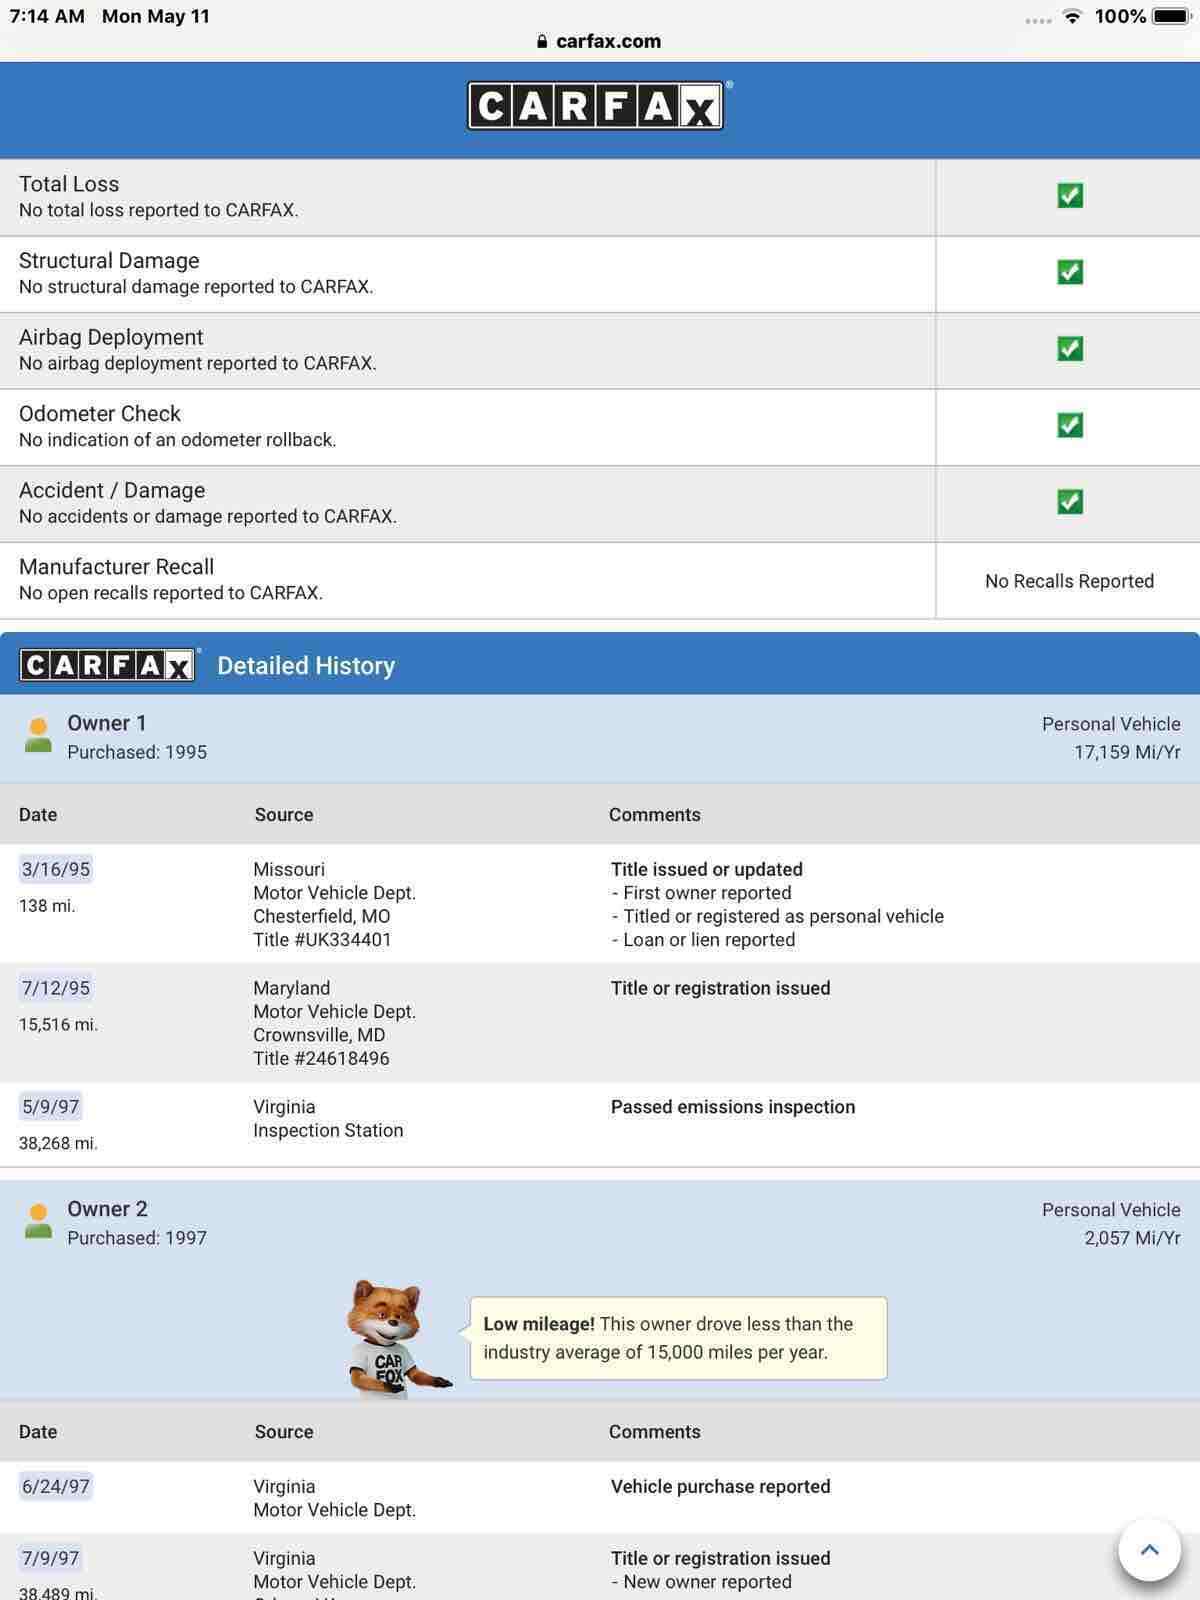
Task: Tap the lock icon next to carfax.com
Action: (x=542, y=41)
